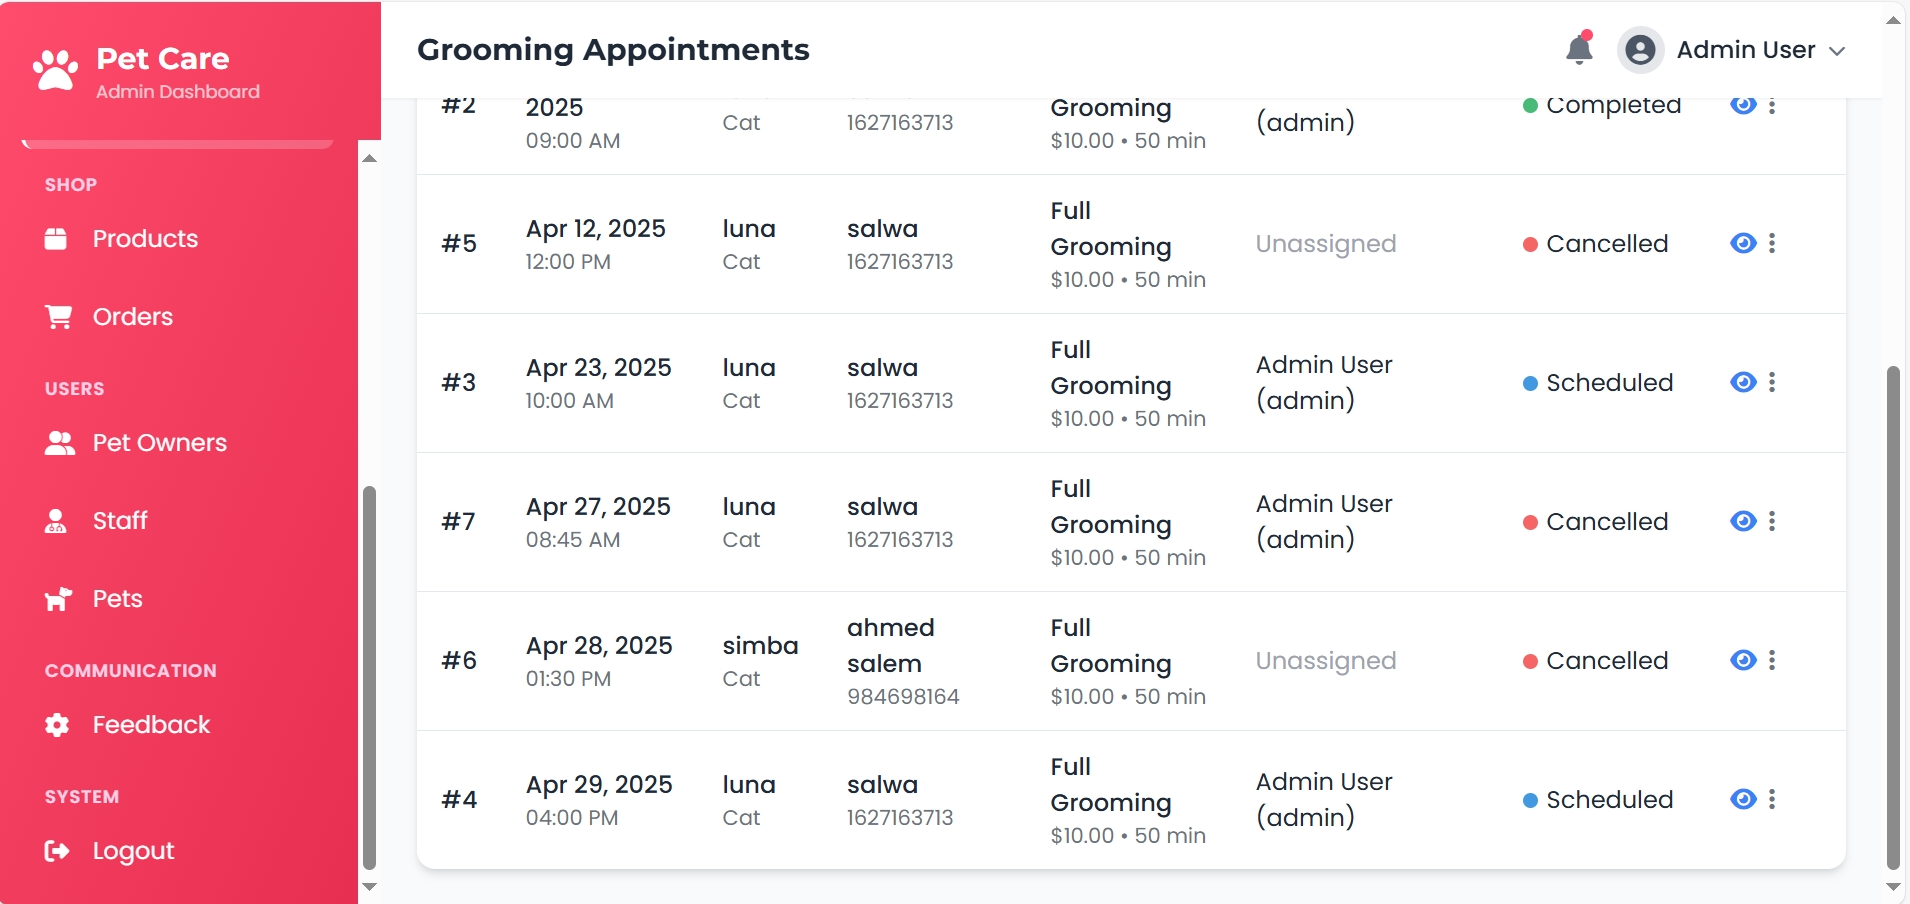Click the Pet Care paw logo
The width and height of the screenshot is (1910, 904).
(55, 71)
